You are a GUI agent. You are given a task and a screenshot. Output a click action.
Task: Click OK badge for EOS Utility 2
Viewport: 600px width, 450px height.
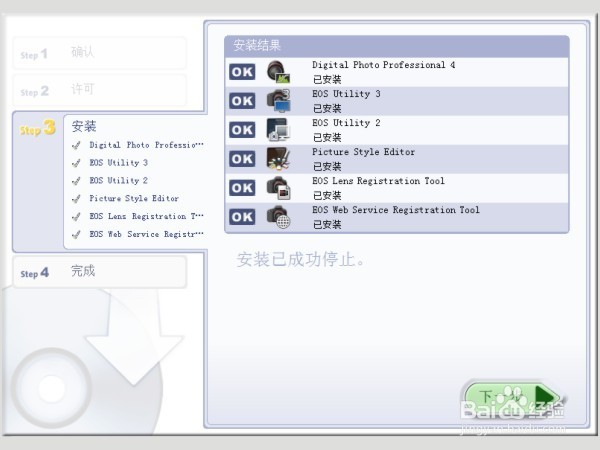[x=242, y=130]
